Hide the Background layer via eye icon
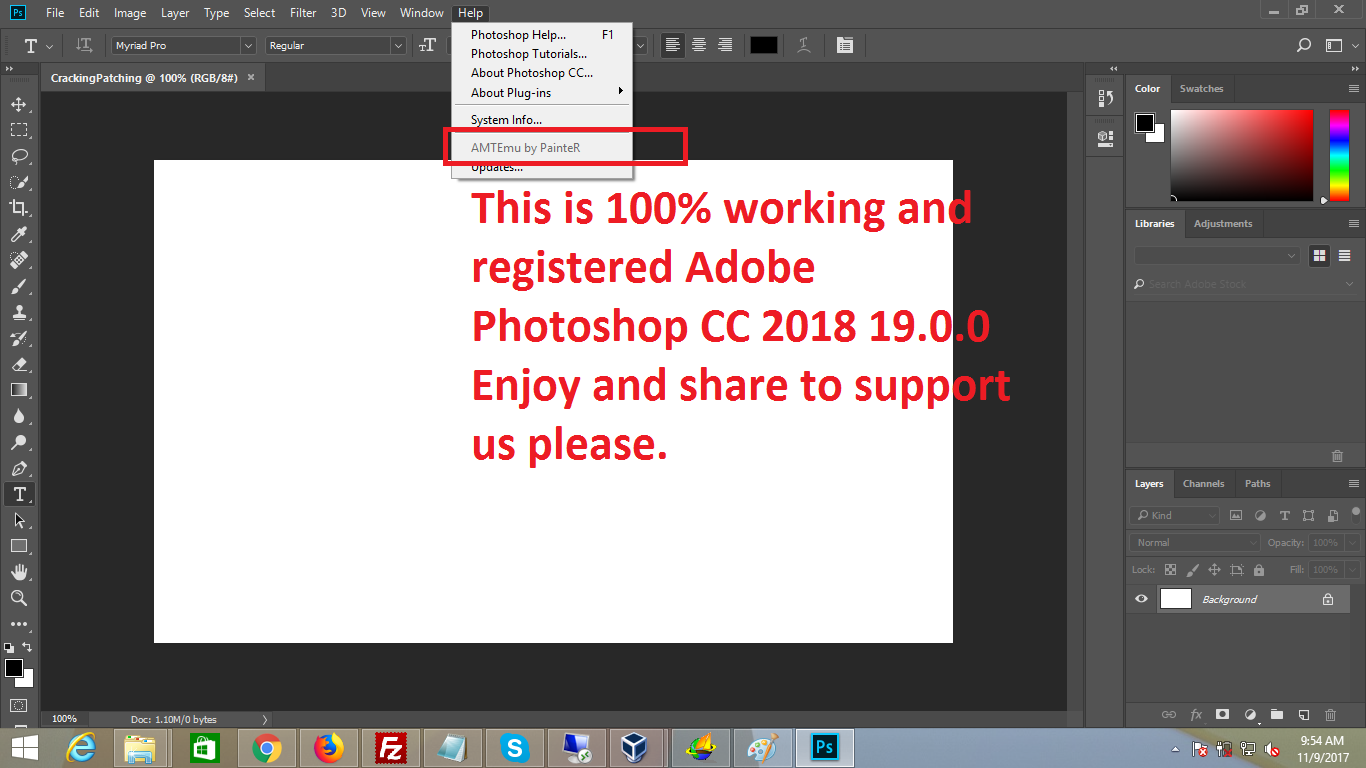The height and width of the screenshot is (768, 1366). [x=1141, y=599]
